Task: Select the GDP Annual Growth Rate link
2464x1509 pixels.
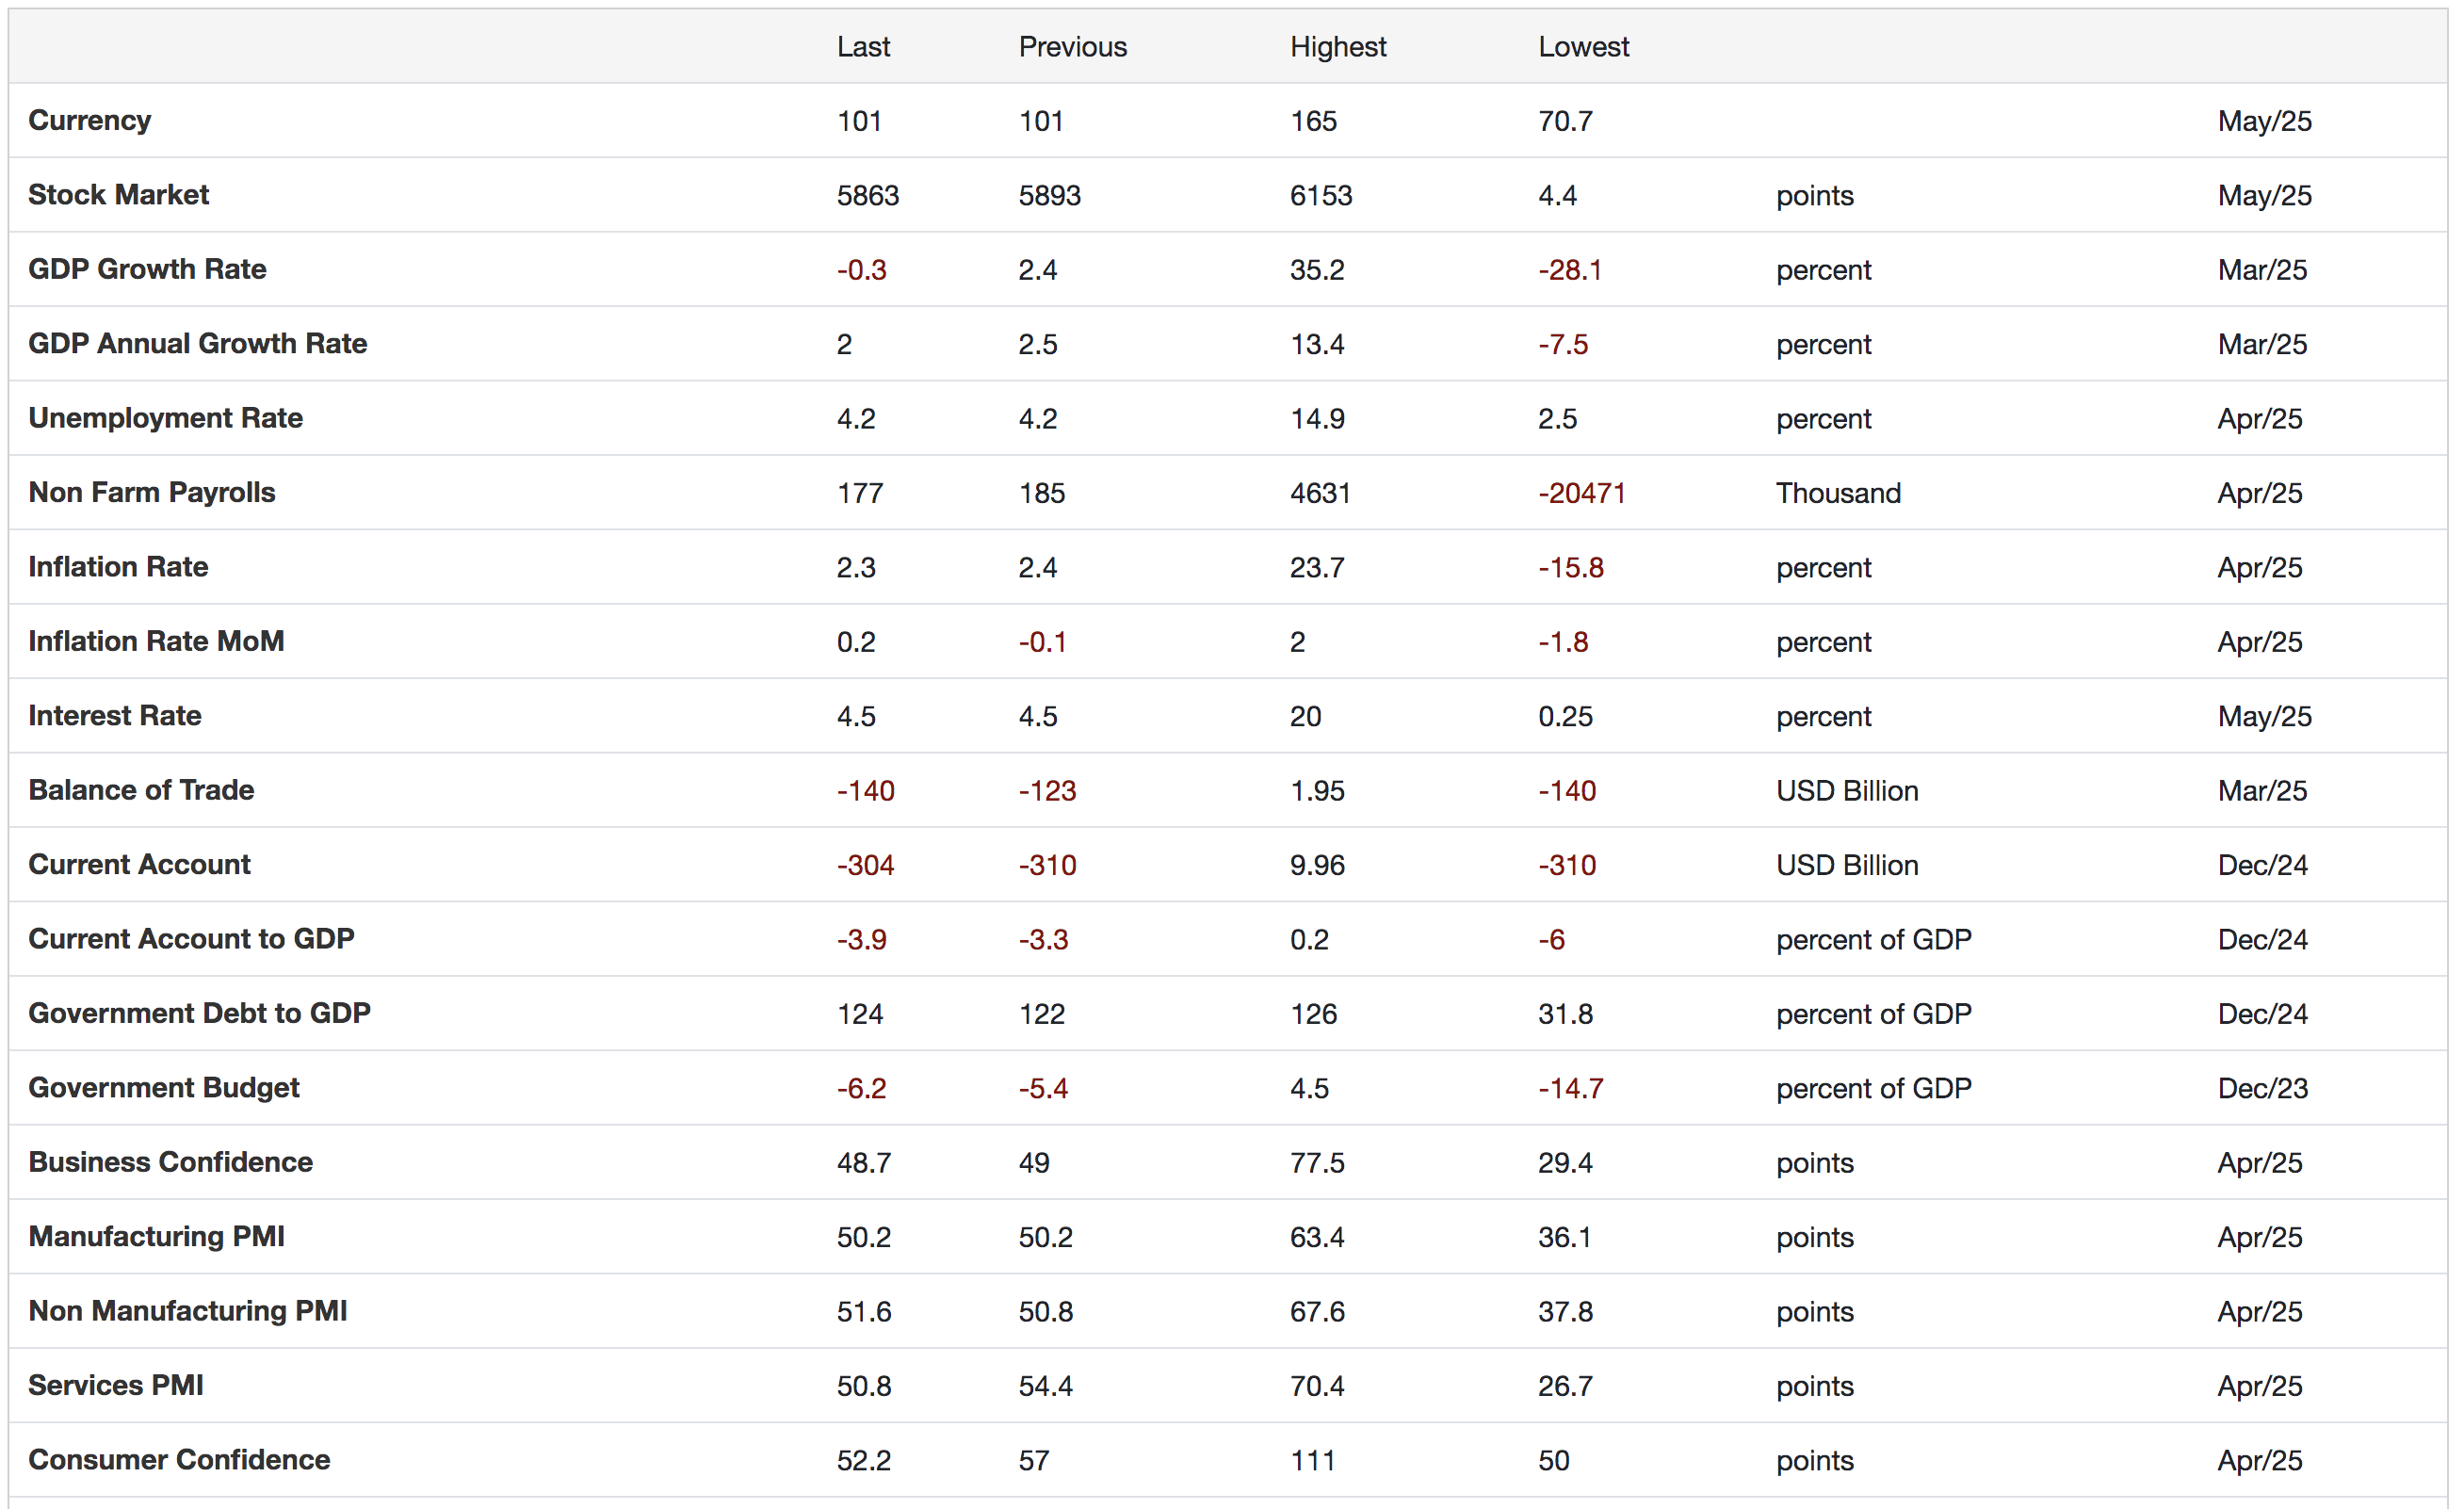Action: 197,343
